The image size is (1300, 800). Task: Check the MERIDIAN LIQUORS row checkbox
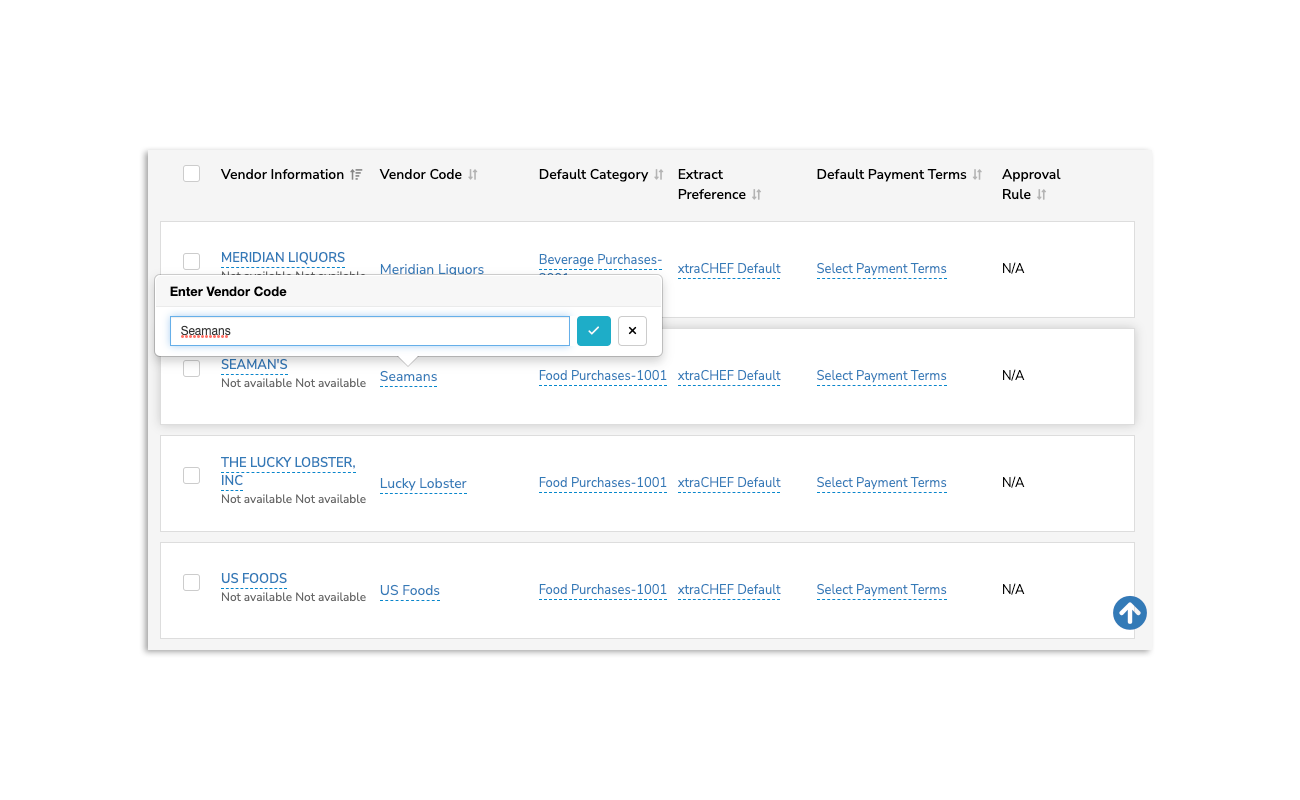(191, 262)
